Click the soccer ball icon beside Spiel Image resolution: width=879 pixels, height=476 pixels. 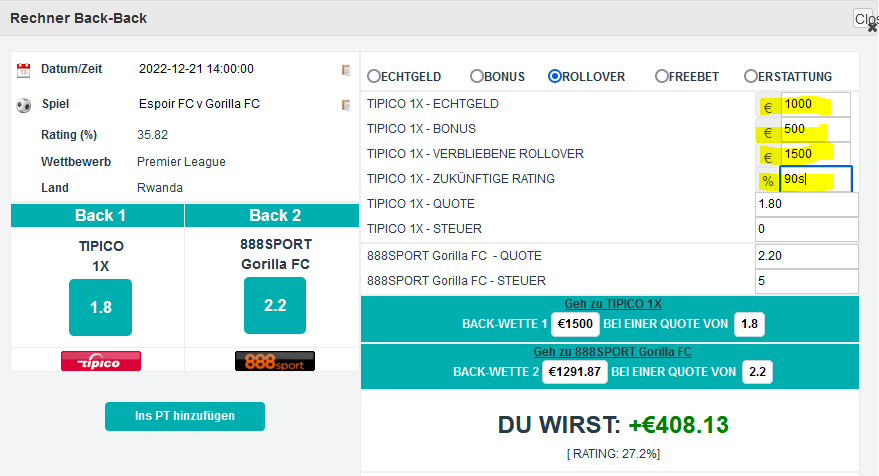pyautogui.click(x=24, y=105)
